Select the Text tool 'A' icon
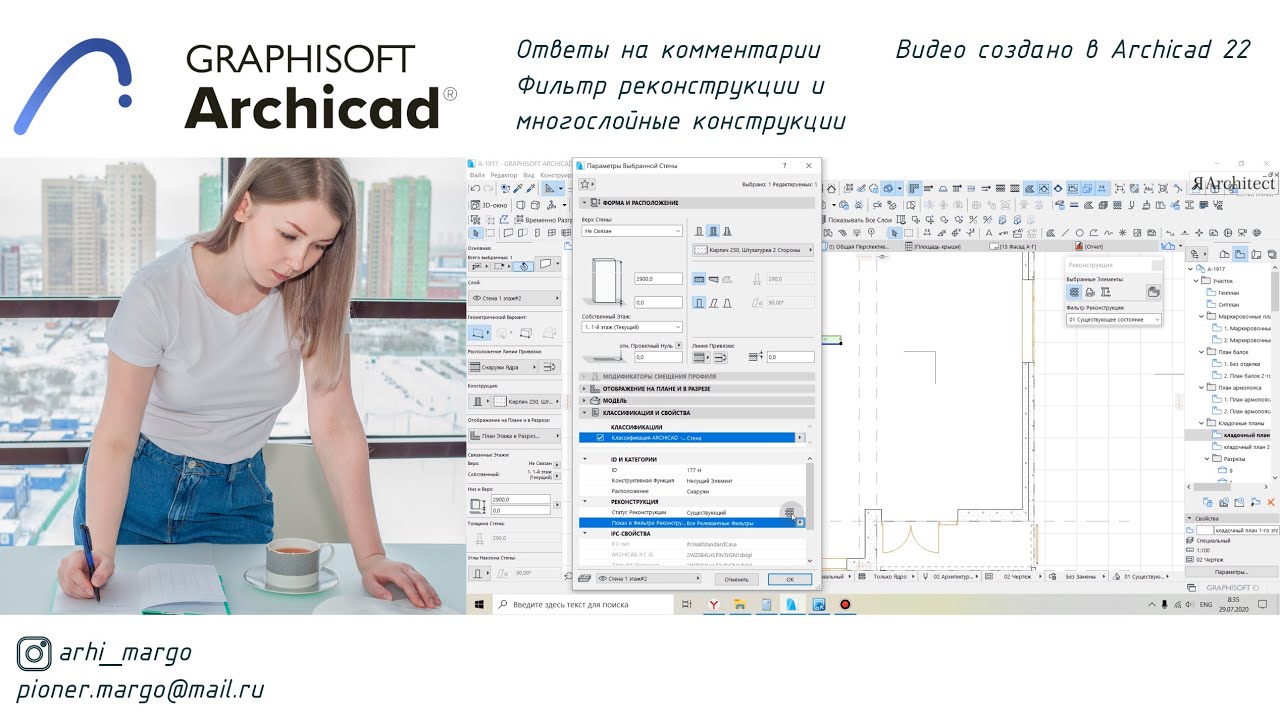Screen dimensions: 1280x720 (989, 233)
